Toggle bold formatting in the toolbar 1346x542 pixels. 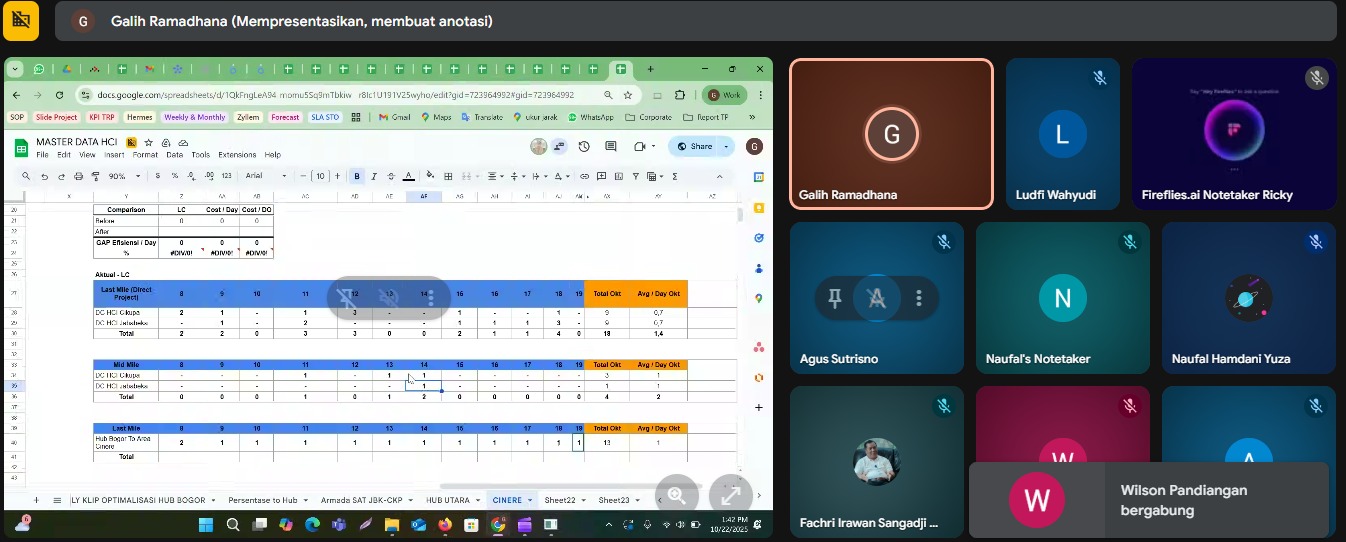pyautogui.click(x=356, y=176)
